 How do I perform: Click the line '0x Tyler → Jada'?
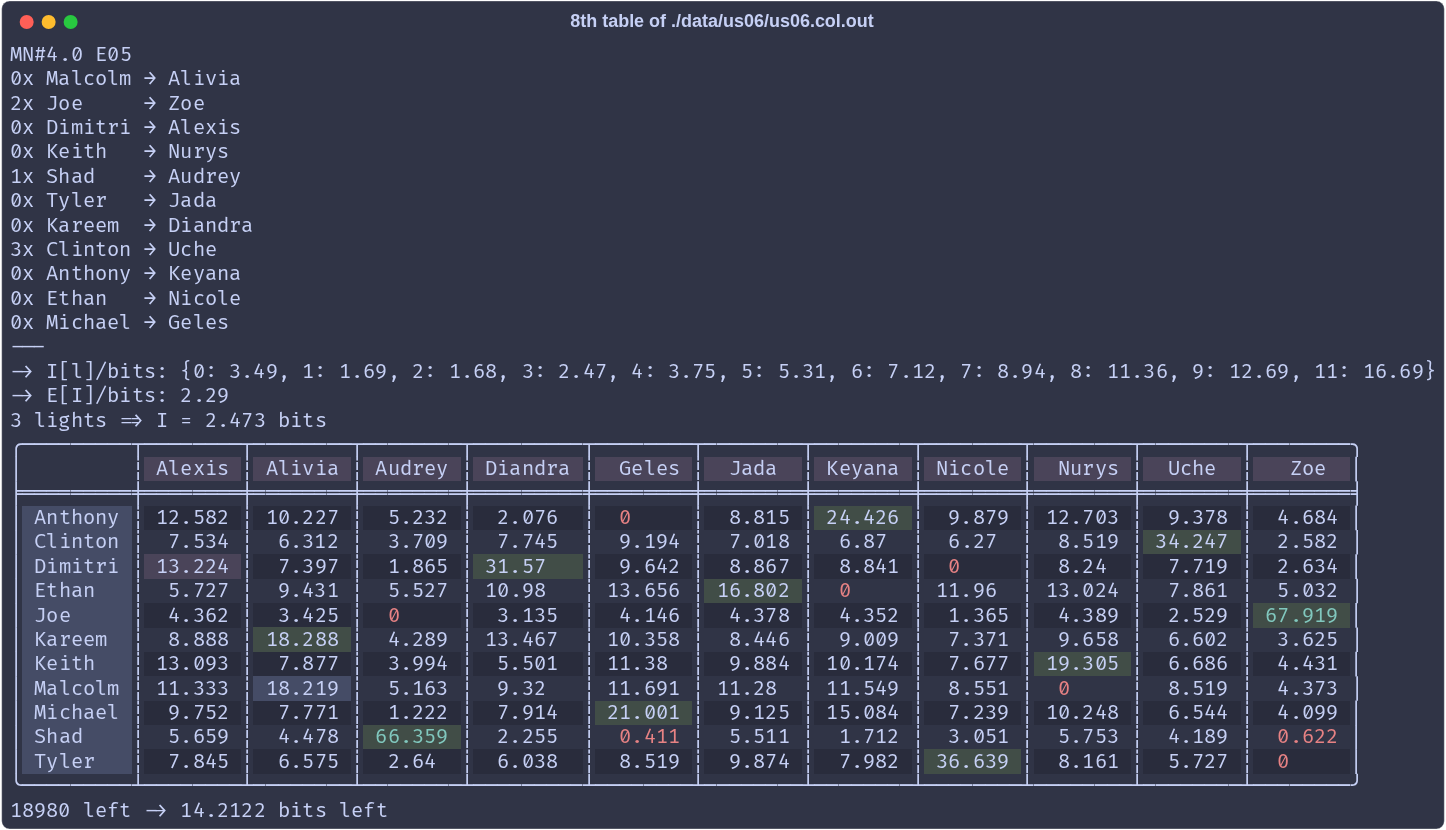pos(113,200)
